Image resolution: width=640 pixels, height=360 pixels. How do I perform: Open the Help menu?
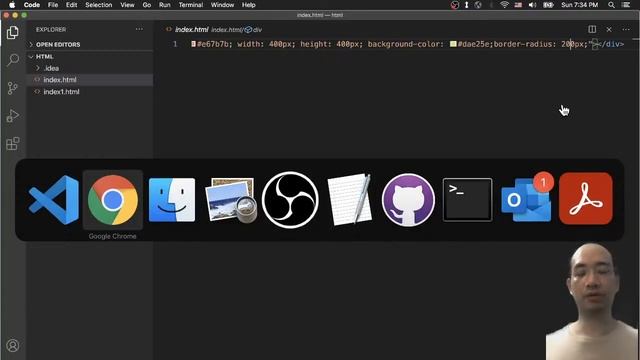tap(248, 5)
